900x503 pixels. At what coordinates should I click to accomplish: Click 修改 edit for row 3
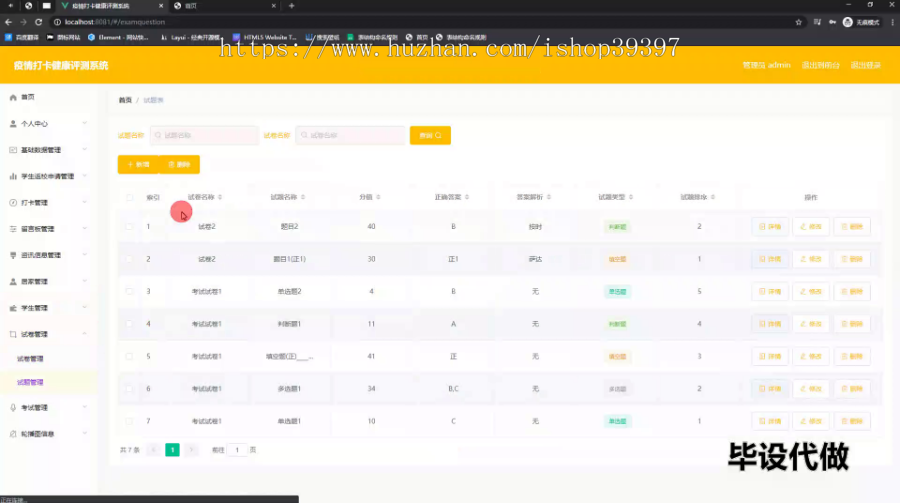(811, 292)
